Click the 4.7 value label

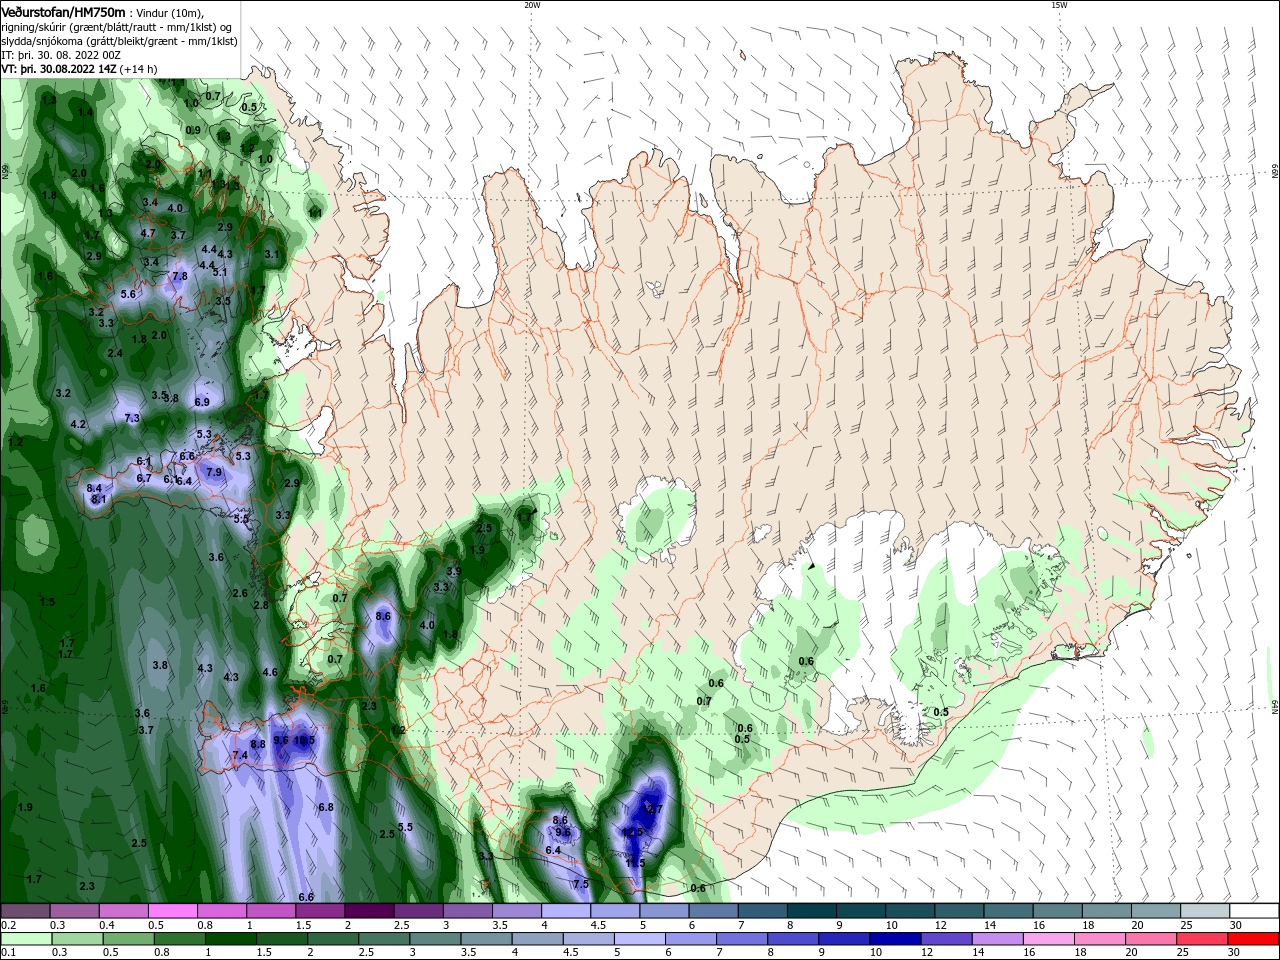148,233
